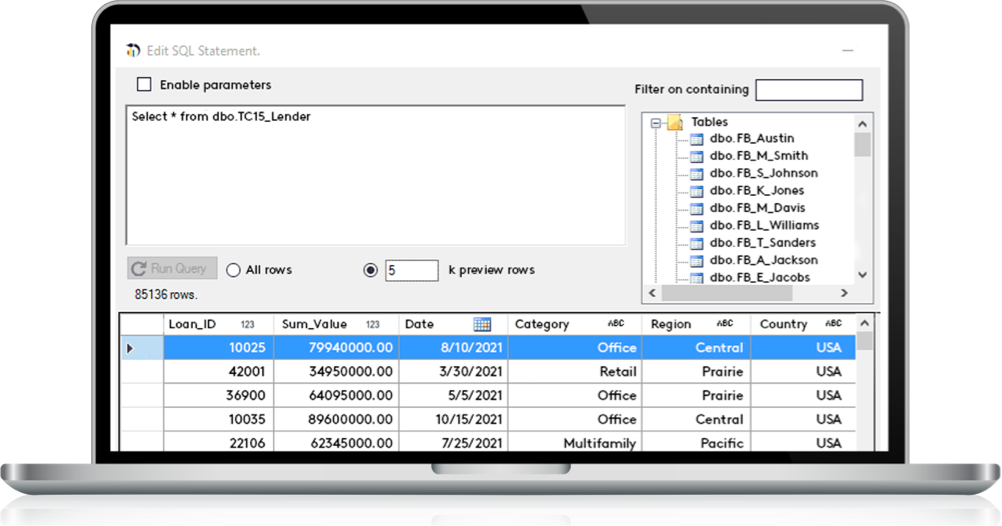Click the Tables folder icon

(676, 122)
